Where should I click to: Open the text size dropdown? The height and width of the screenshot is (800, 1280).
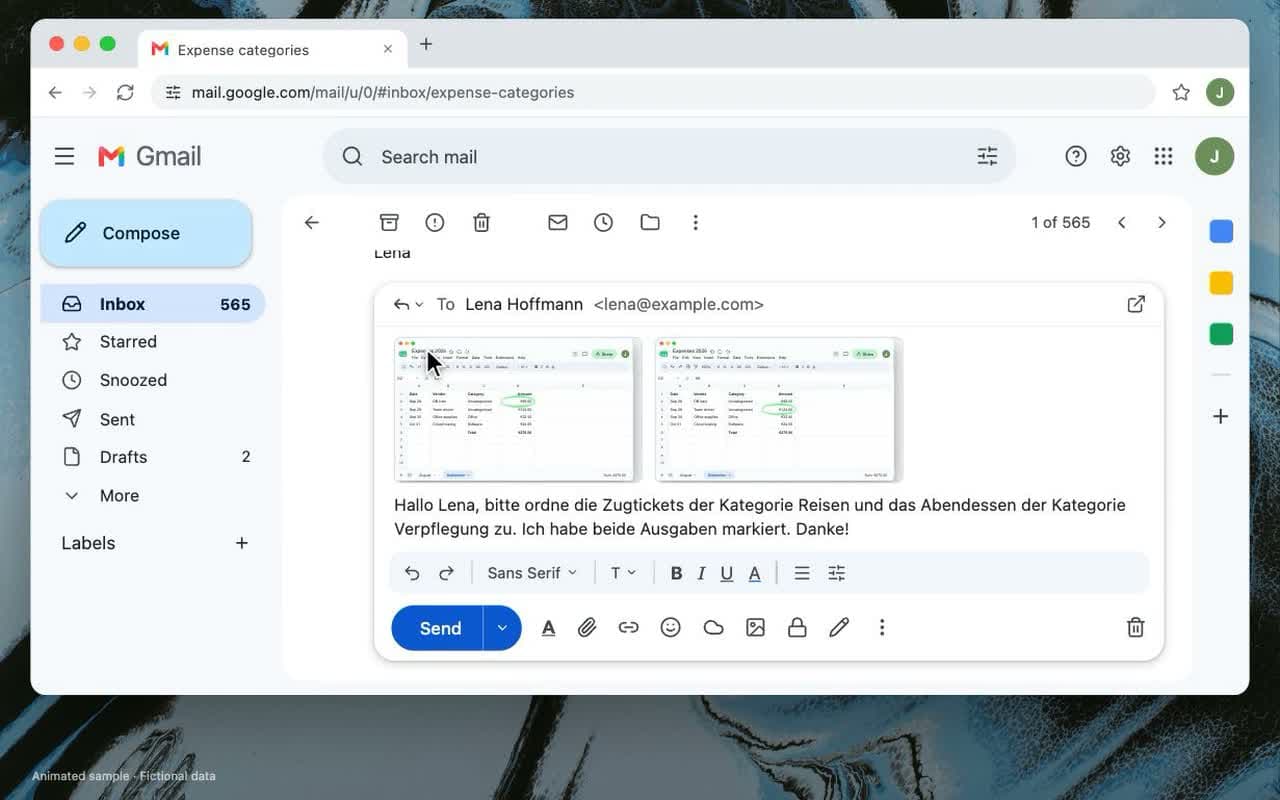[624, 573]
